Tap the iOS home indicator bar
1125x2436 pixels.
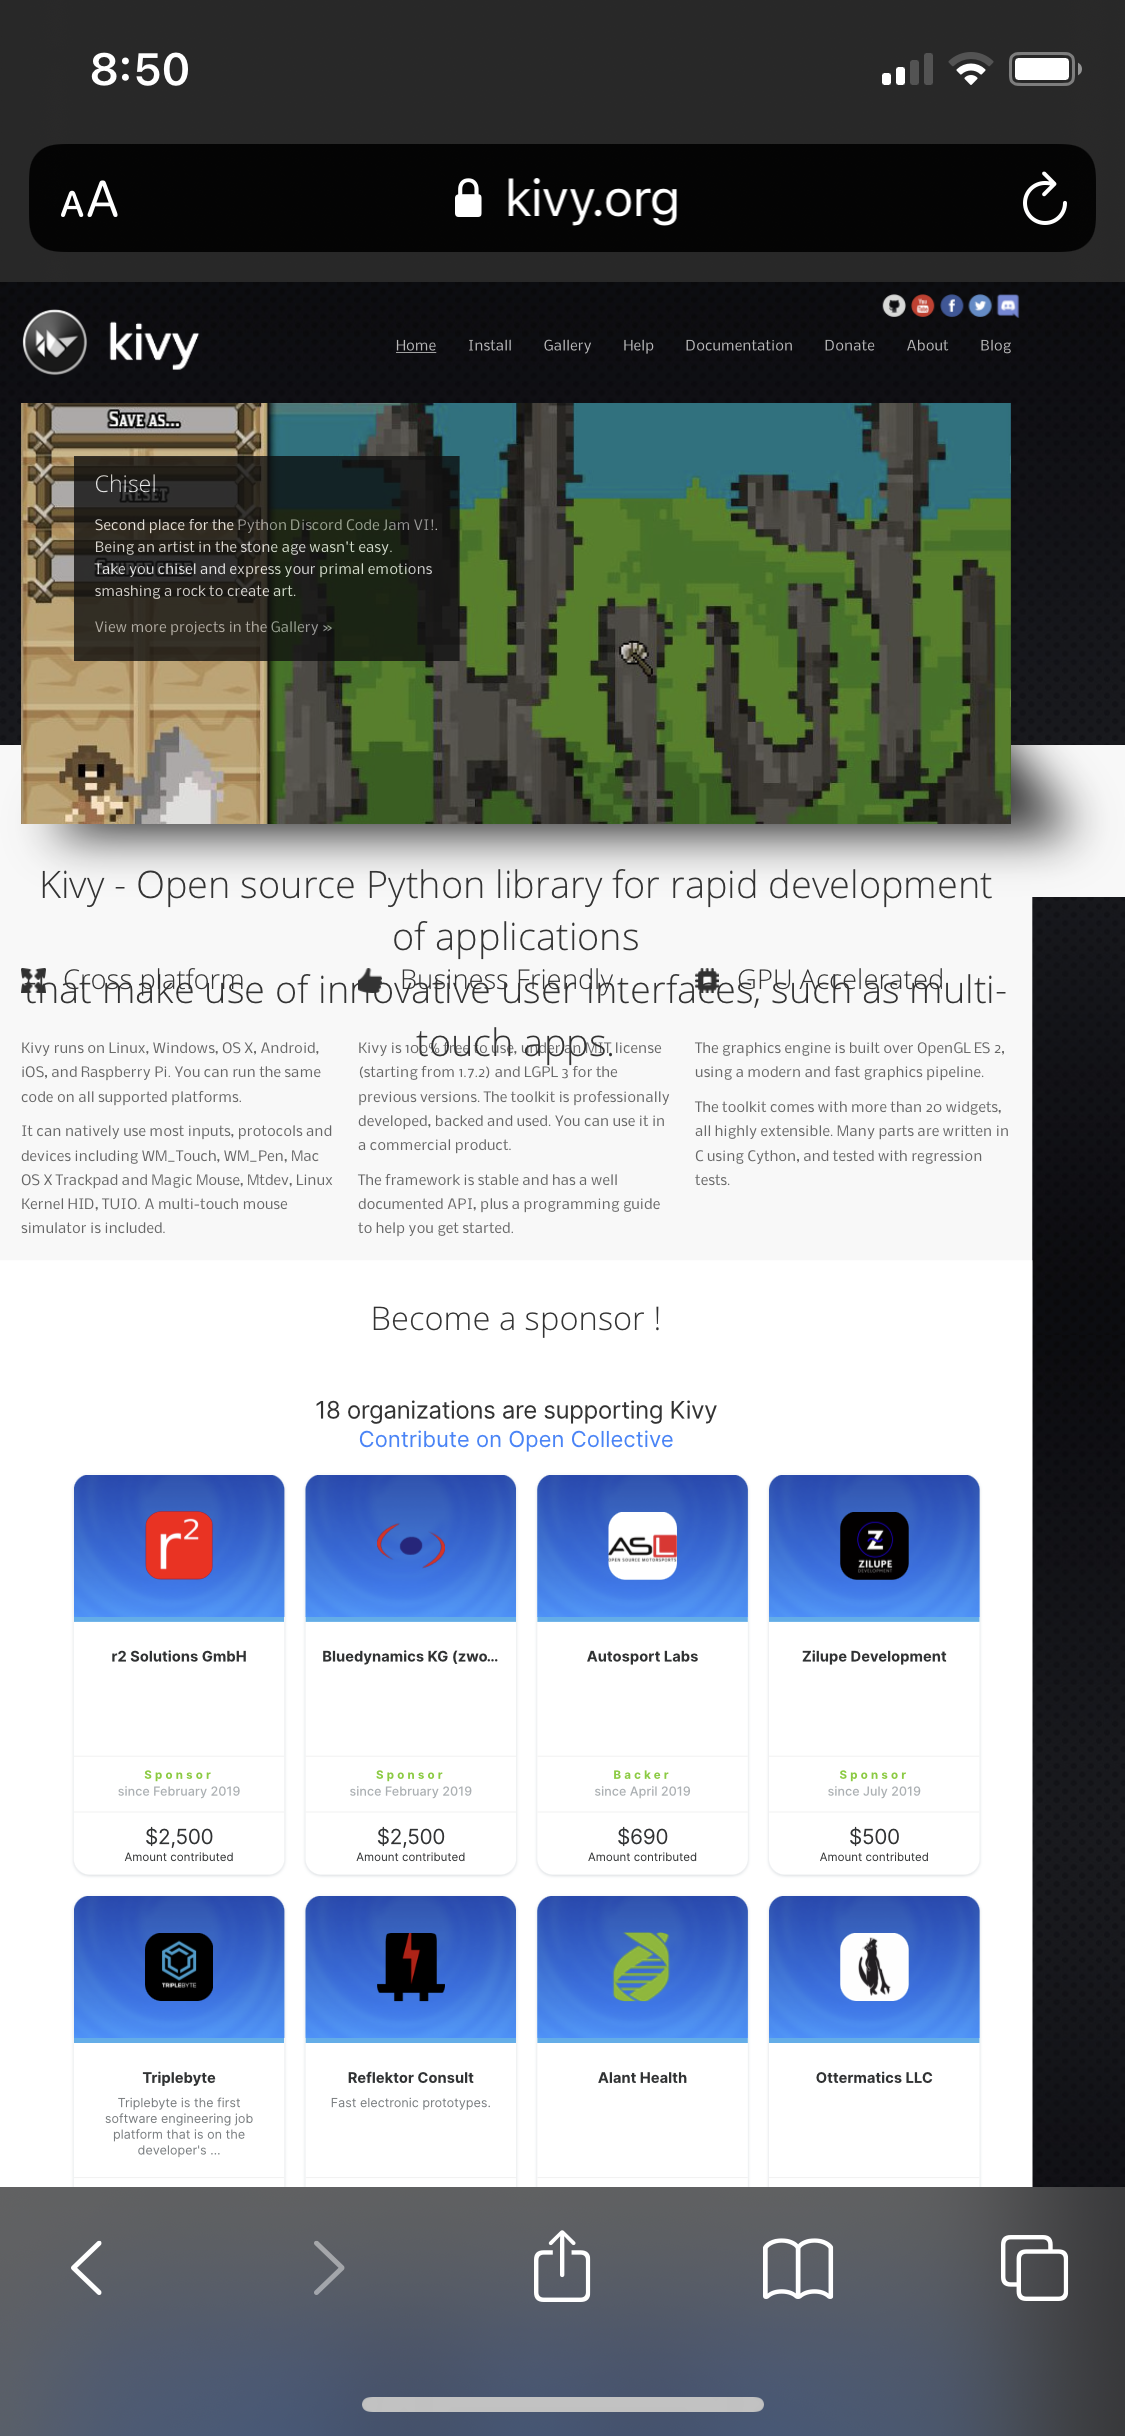562,2404
